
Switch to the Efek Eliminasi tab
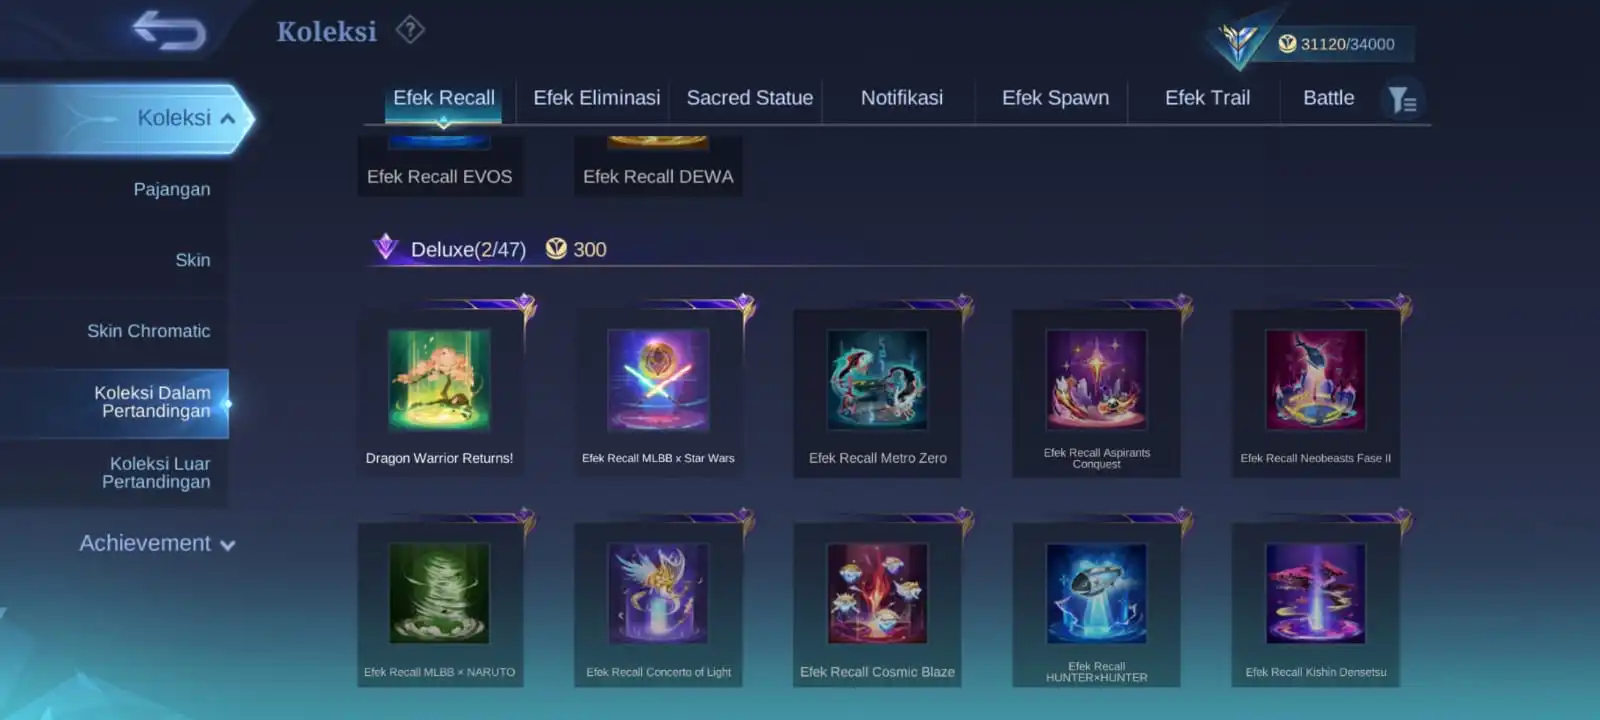click(596, 98)
